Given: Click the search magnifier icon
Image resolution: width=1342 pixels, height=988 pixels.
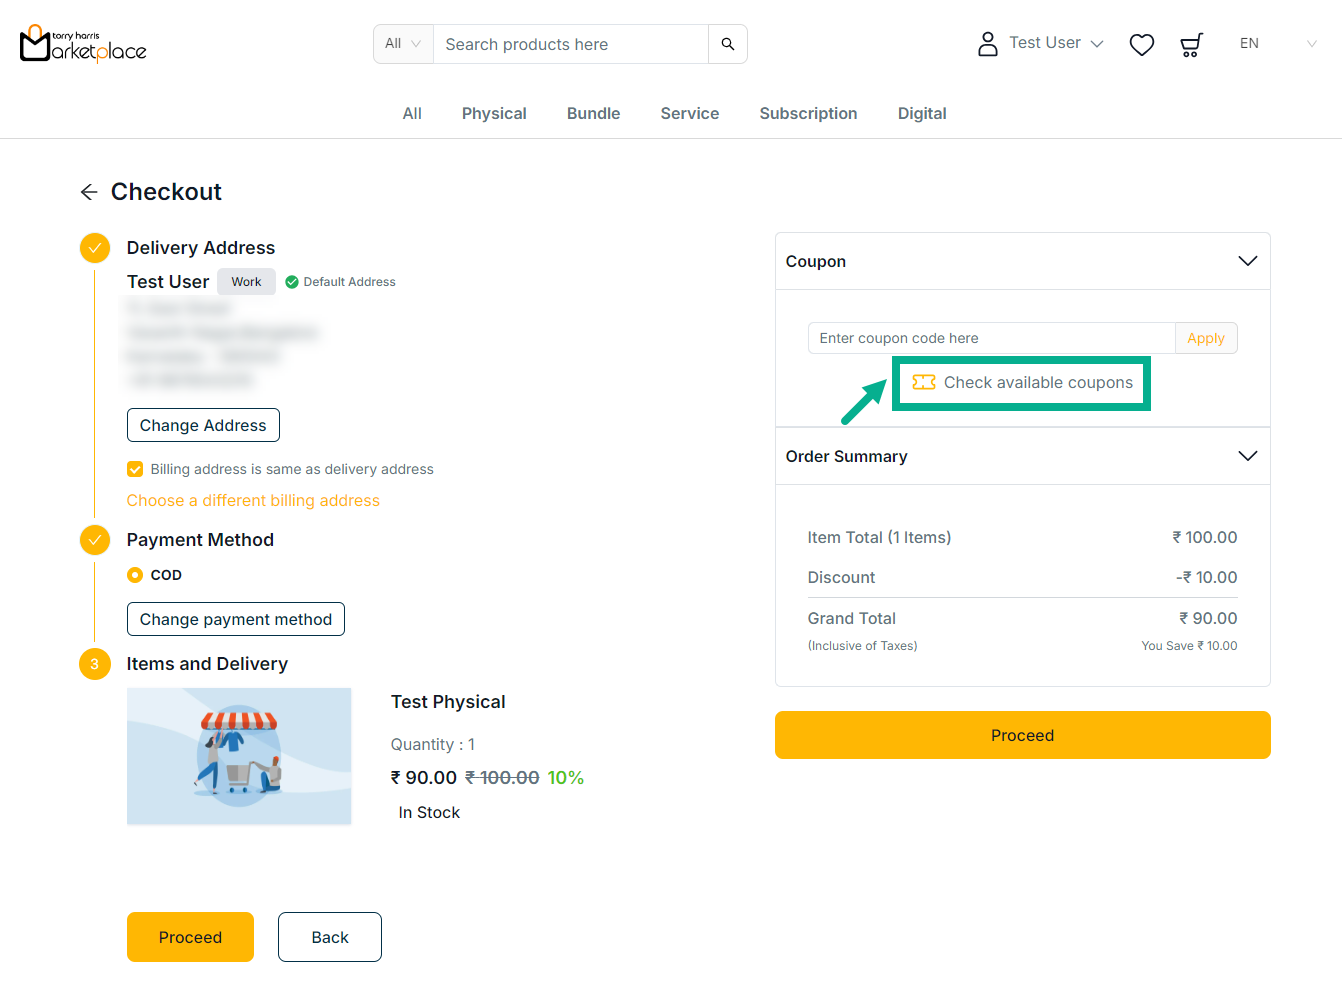Looking at the screenshot, I should [727, 44].
